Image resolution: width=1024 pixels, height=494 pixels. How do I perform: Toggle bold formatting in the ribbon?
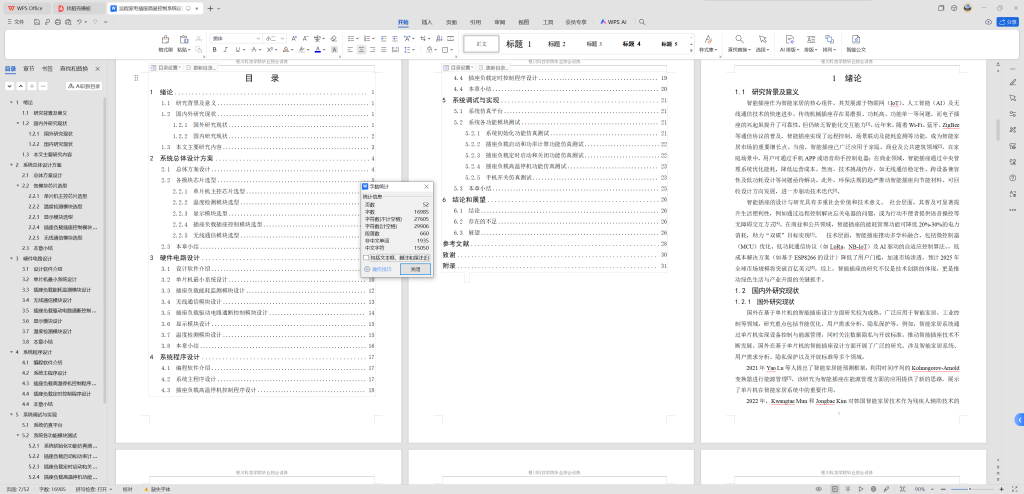216,48
